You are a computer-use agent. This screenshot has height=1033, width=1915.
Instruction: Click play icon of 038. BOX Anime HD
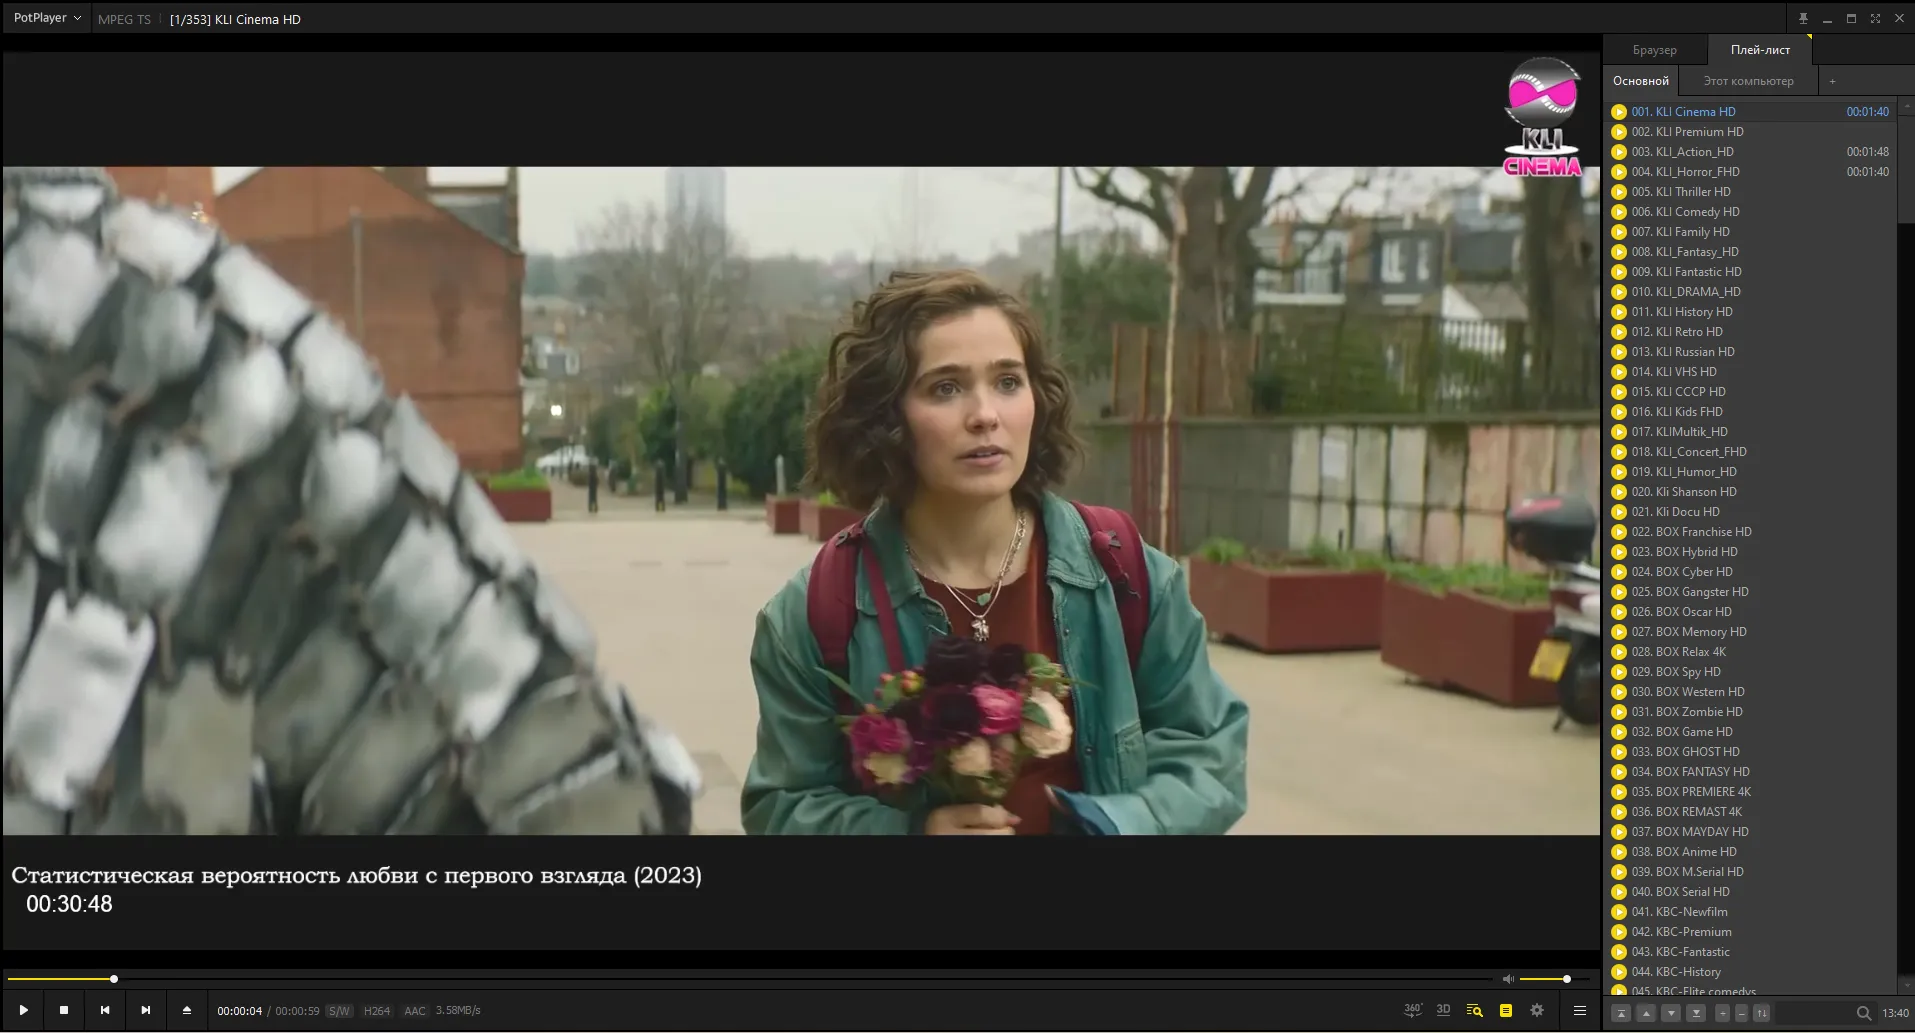click(1619, 852)
